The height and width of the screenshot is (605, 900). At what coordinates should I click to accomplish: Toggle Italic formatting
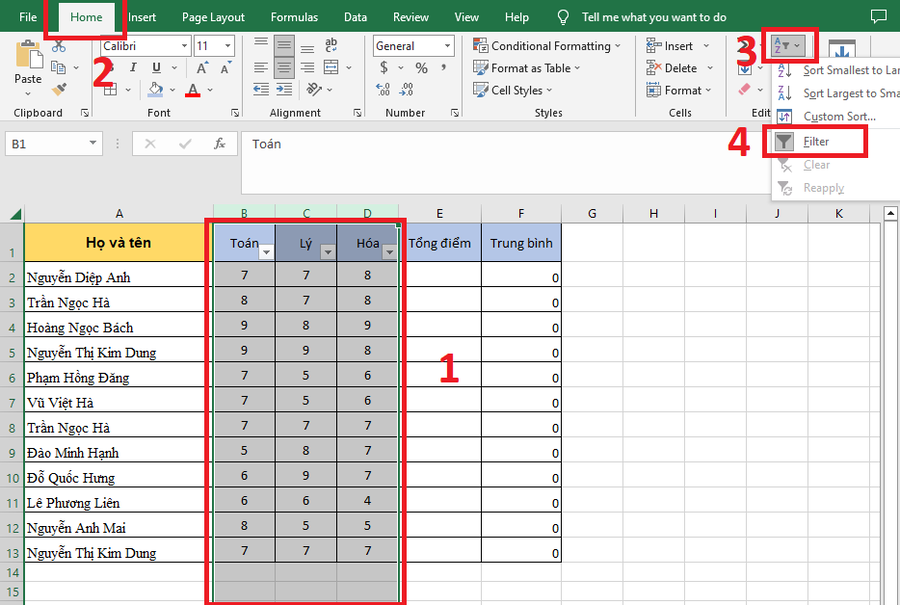[x=133, y=68]
